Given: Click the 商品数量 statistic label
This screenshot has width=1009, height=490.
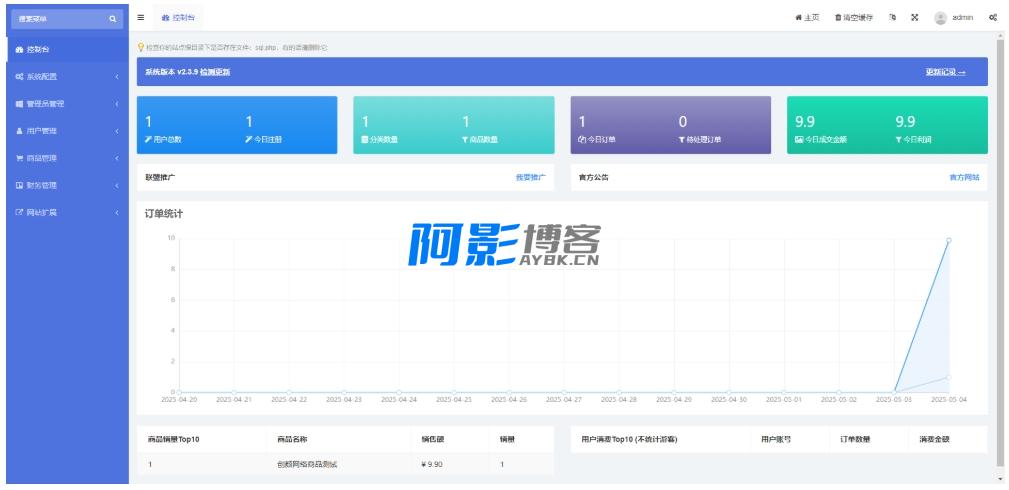Looking at the screenshot, I should tap(483, 139).
